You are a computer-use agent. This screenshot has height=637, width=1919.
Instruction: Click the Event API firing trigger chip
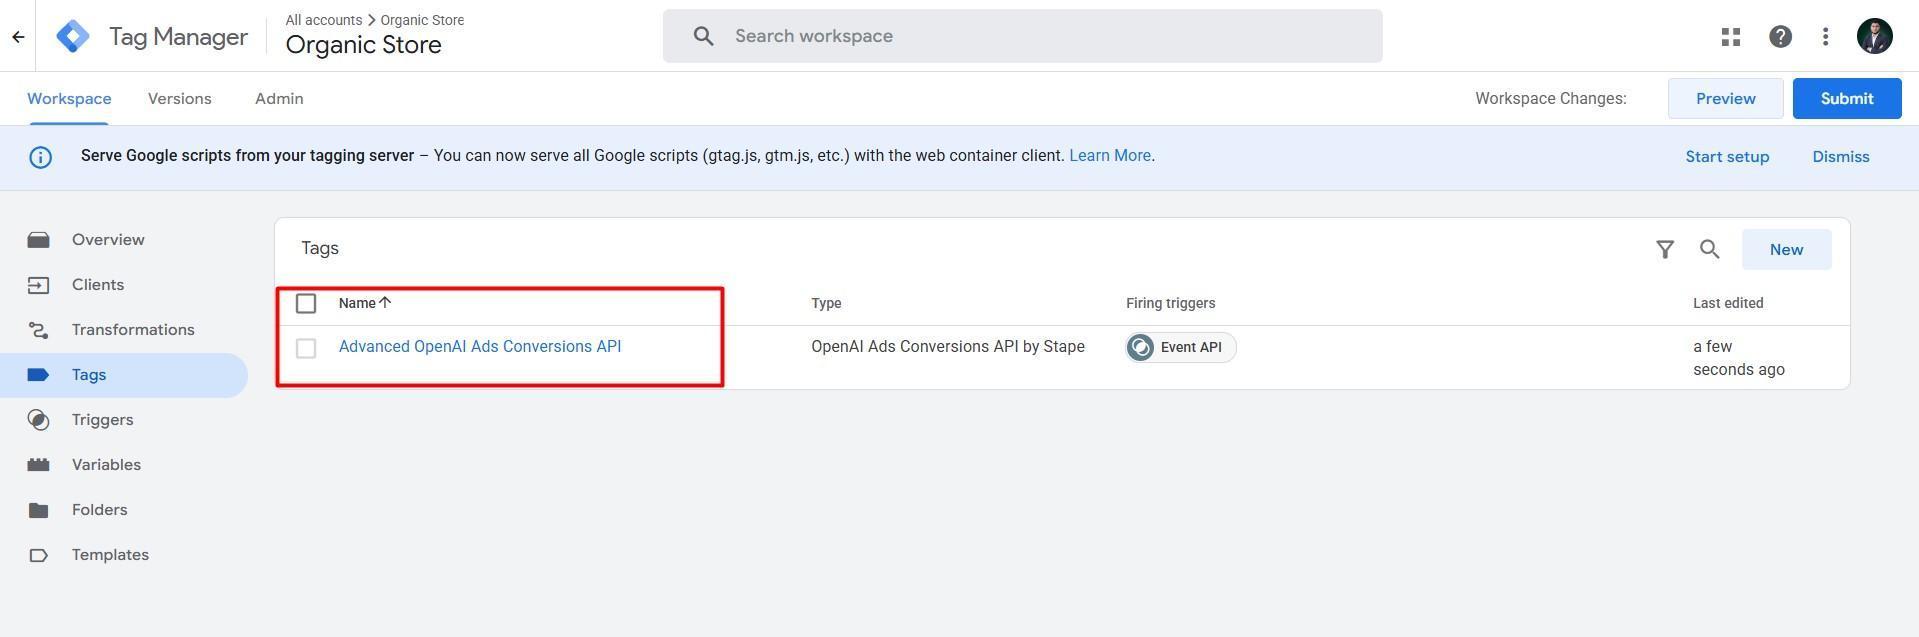pos(1181,347)
